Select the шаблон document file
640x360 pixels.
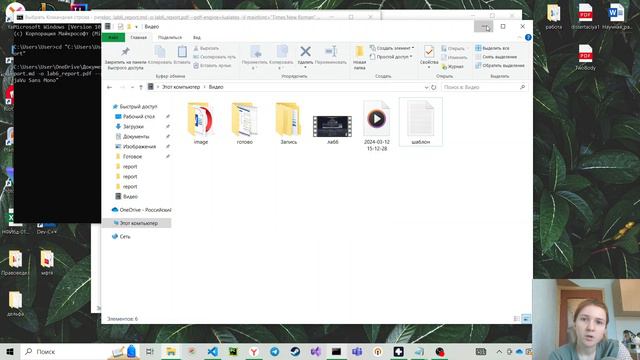421,122
